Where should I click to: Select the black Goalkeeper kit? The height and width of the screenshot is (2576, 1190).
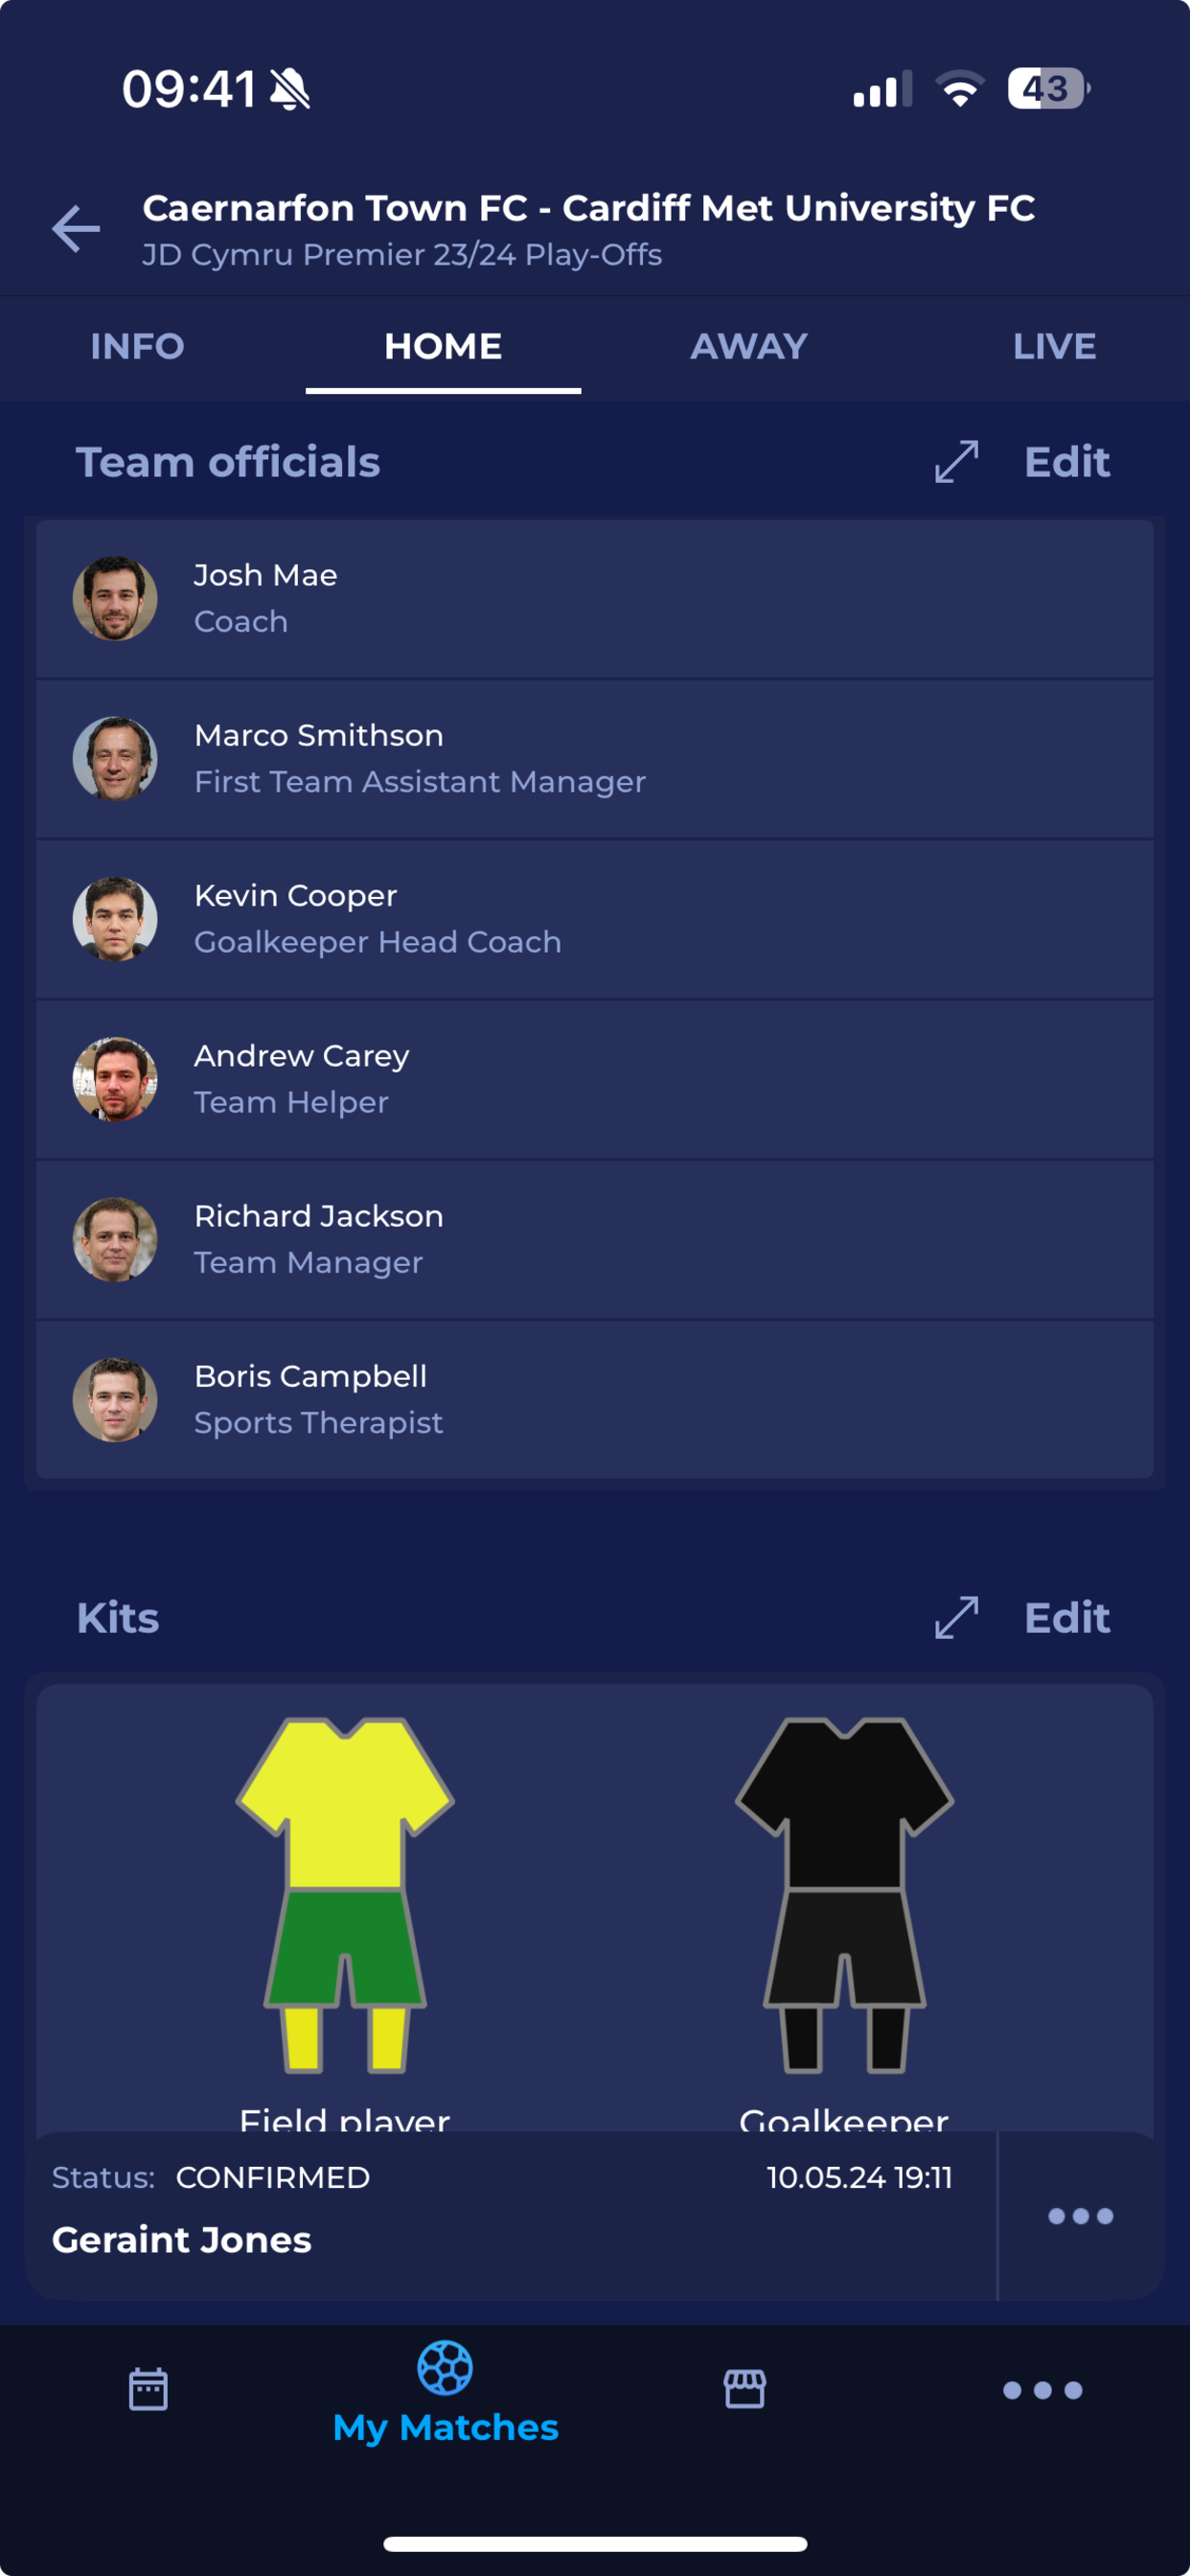point(844,1894)
